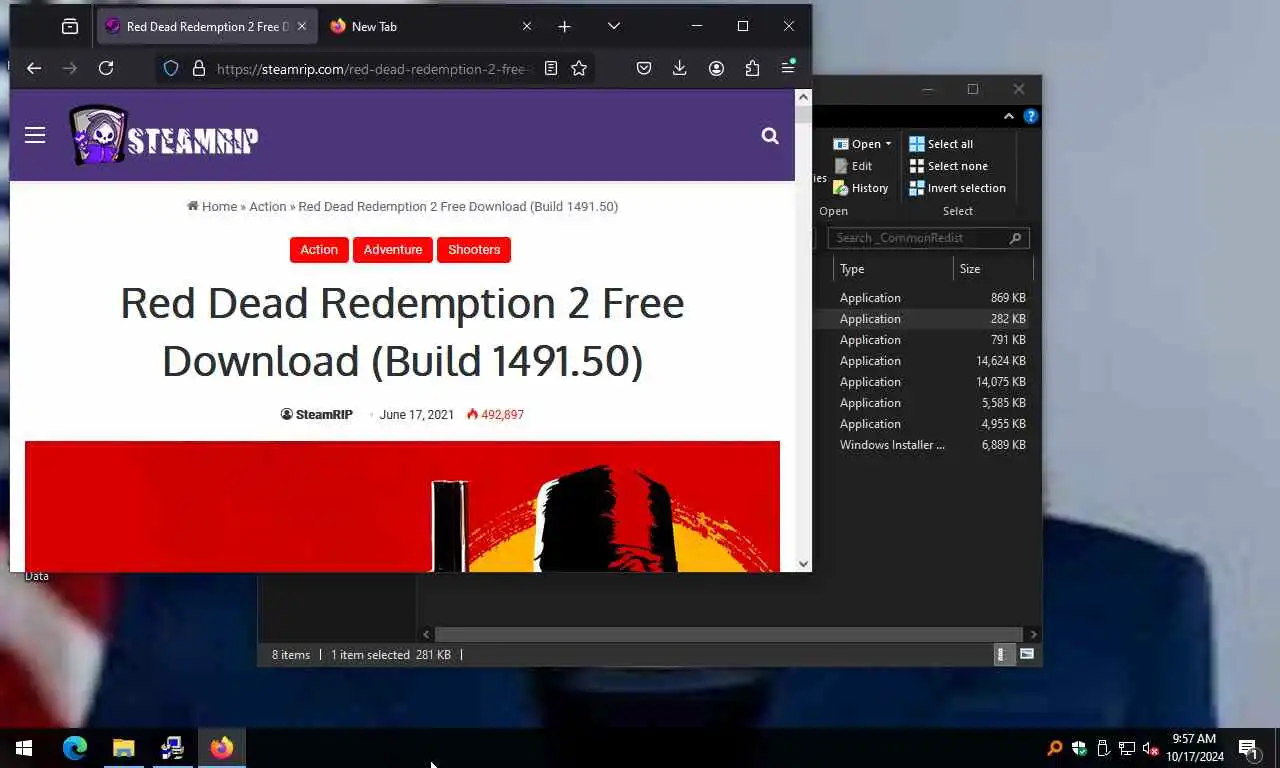1280x768 pixels.
Task: Open Firefox application hamburger menu
Action: (x=788, y=68)
